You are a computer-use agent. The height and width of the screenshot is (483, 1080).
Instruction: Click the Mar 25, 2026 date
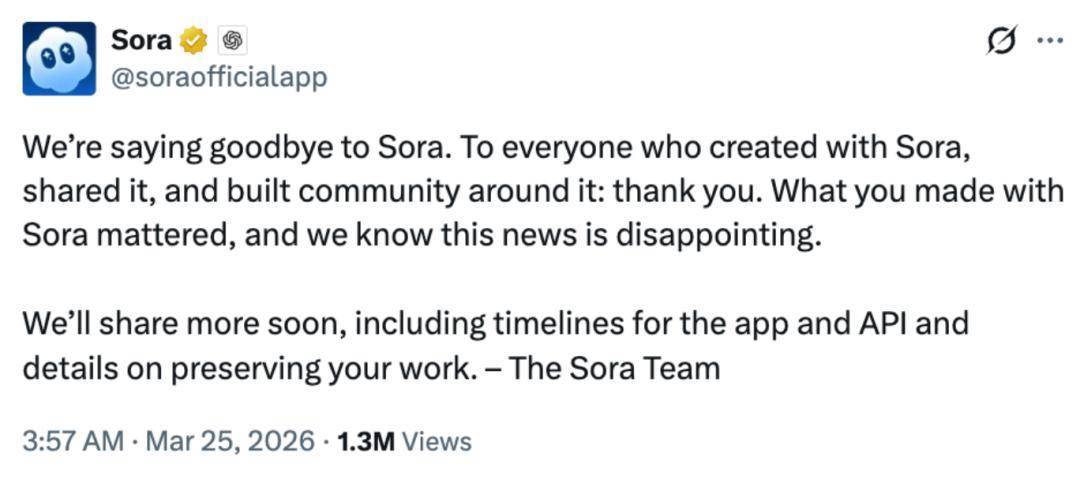click(x=230, y=441)
